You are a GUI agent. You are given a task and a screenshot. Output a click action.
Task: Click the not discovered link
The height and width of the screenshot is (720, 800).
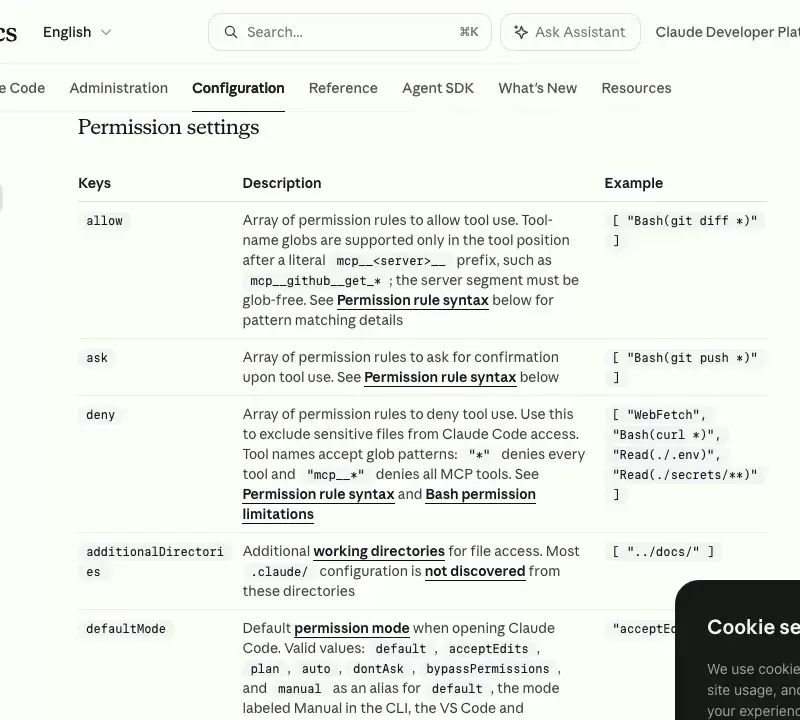click(475, 571)
